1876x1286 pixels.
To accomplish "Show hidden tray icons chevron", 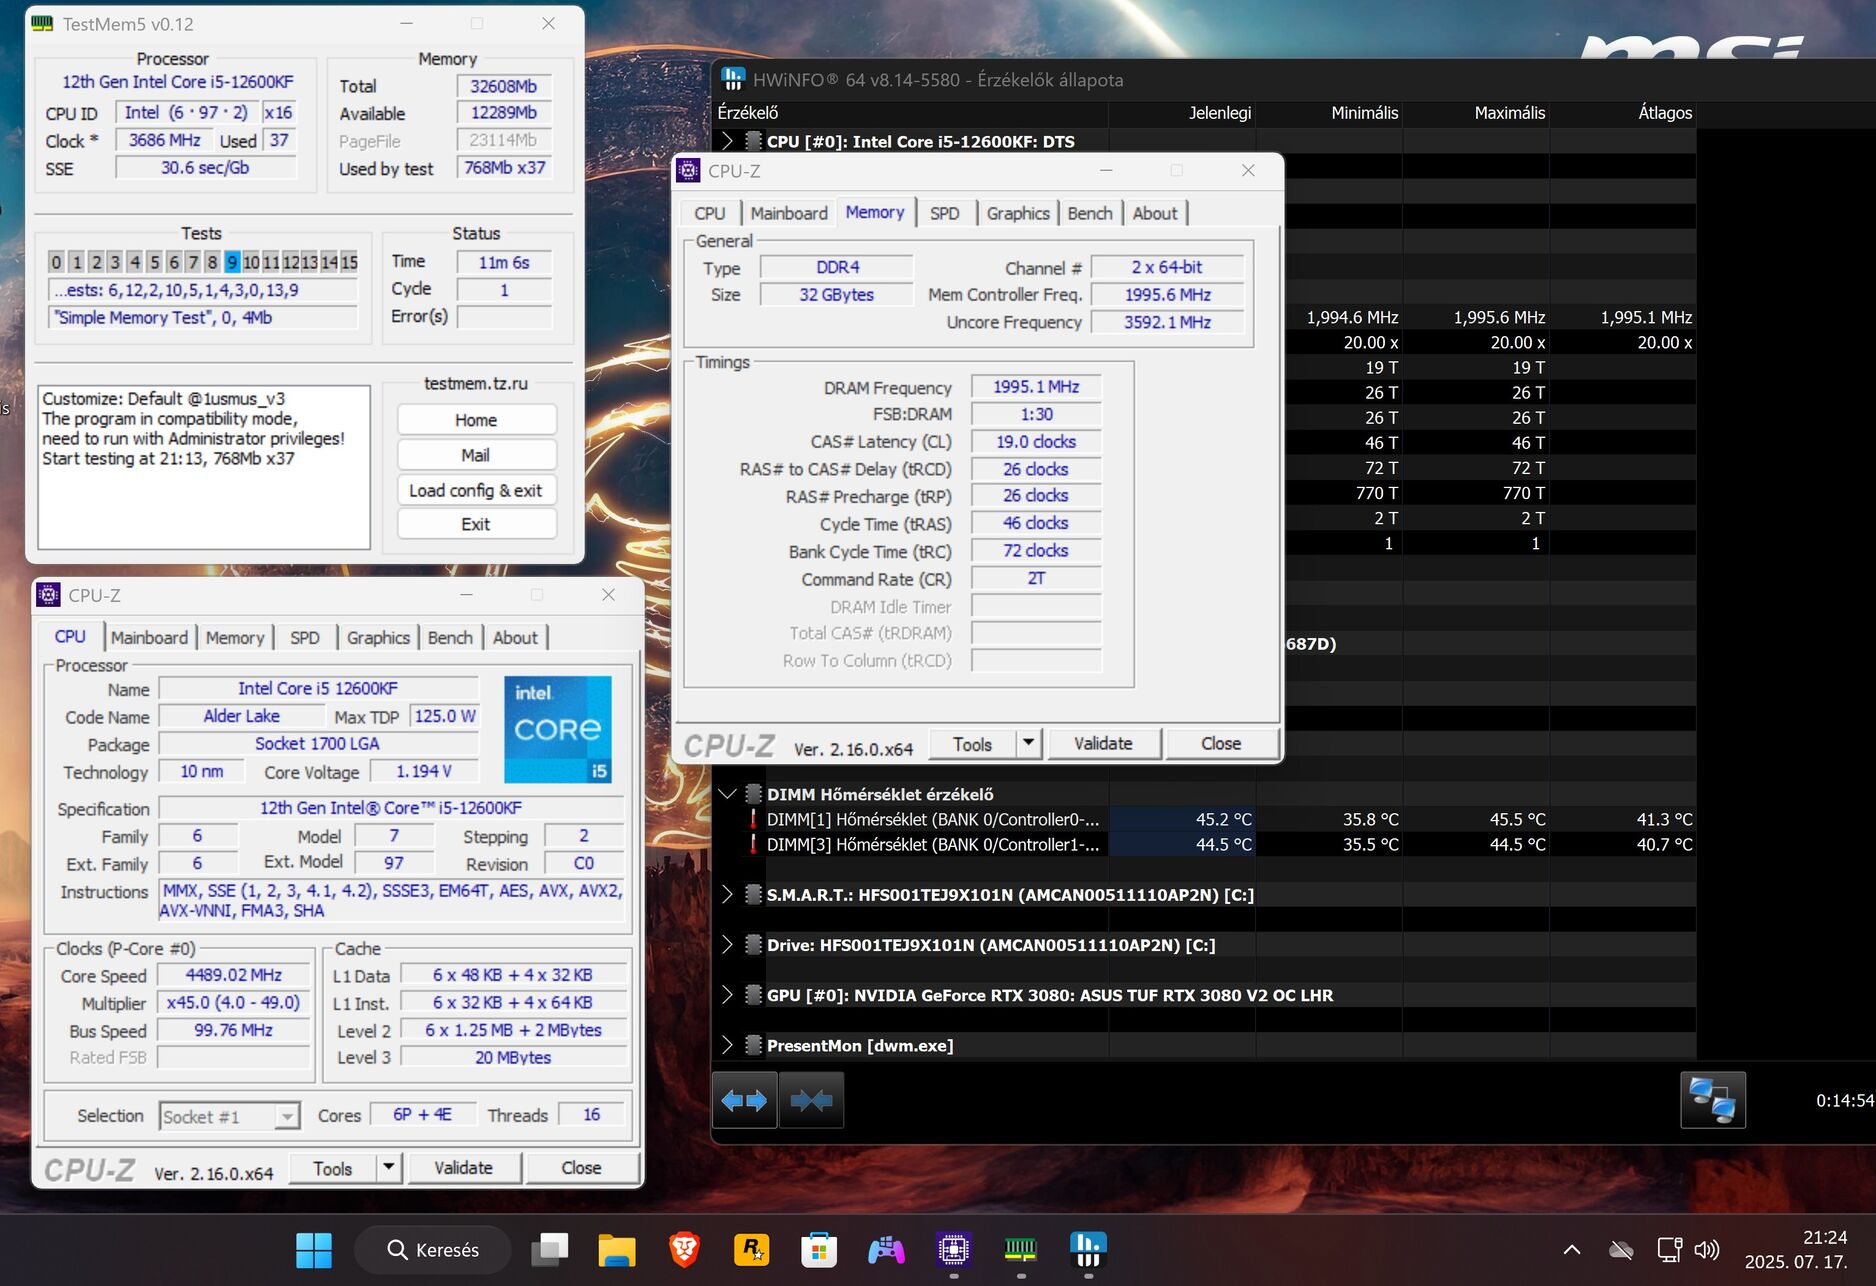I will click(x=1572, y=1250).
